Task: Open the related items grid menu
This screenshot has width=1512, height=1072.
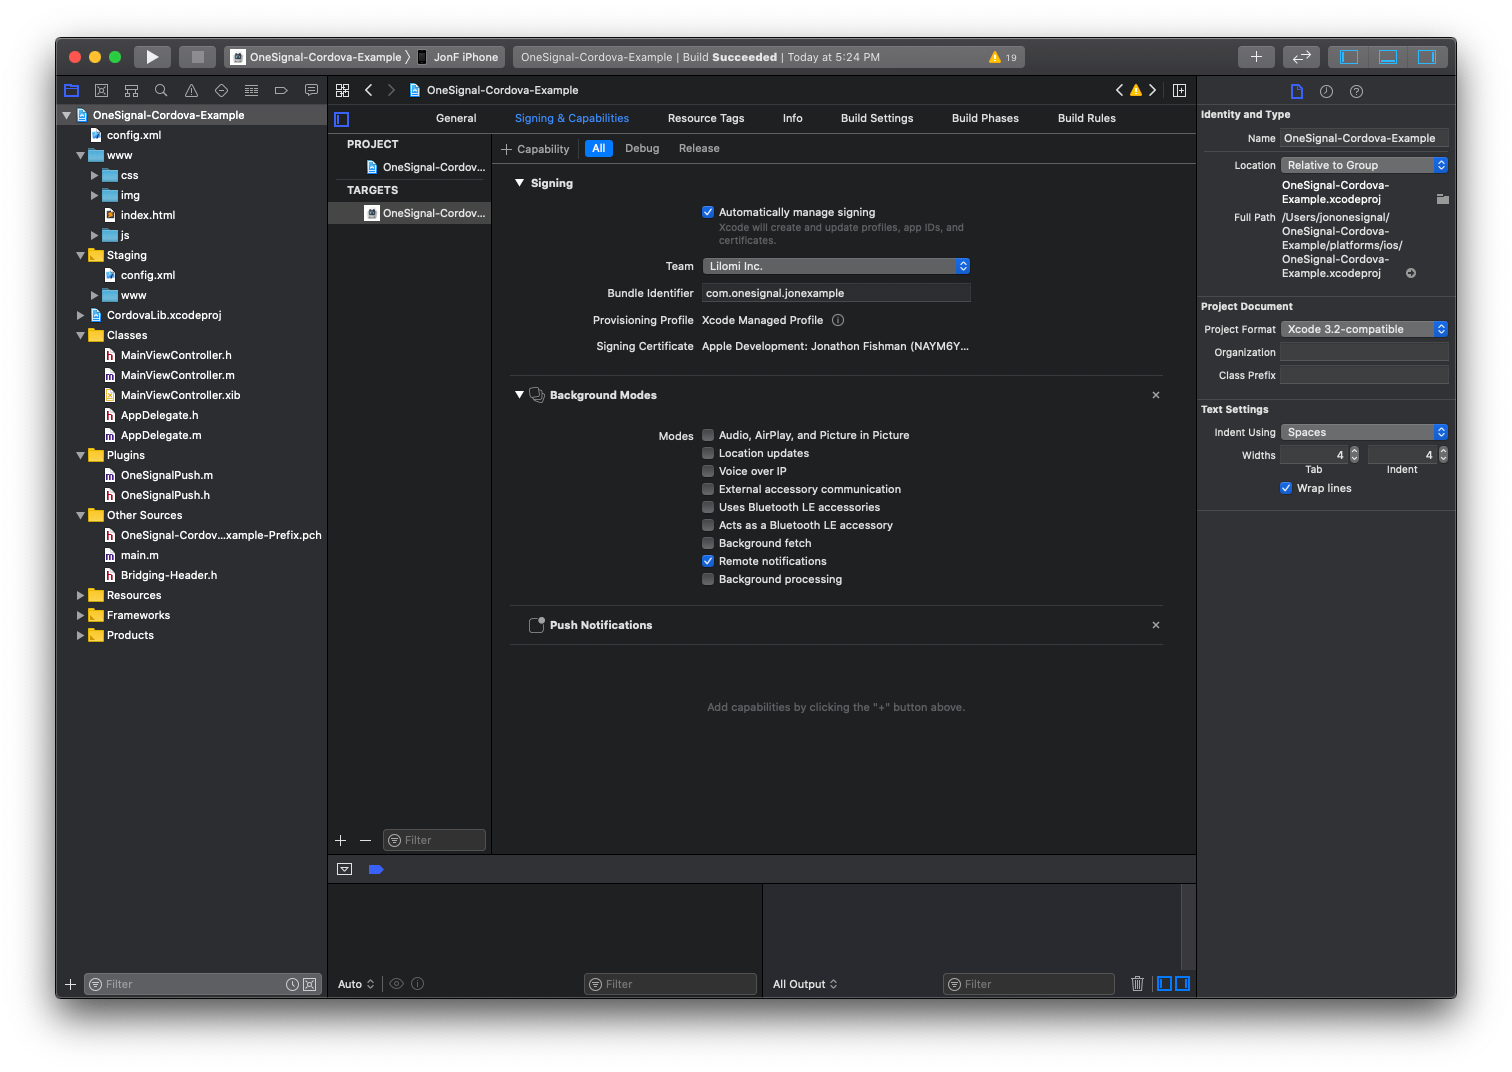Action: tap(342, 90)
